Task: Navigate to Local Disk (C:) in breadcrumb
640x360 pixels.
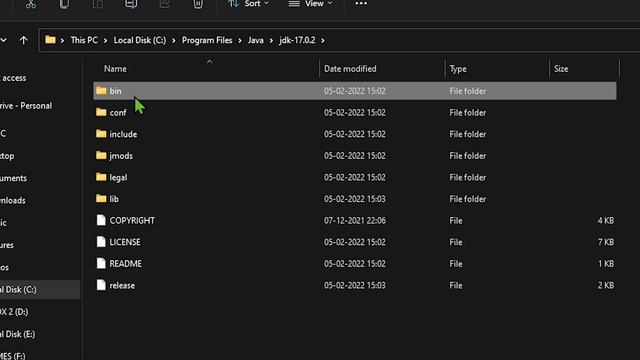Action: 140,40
